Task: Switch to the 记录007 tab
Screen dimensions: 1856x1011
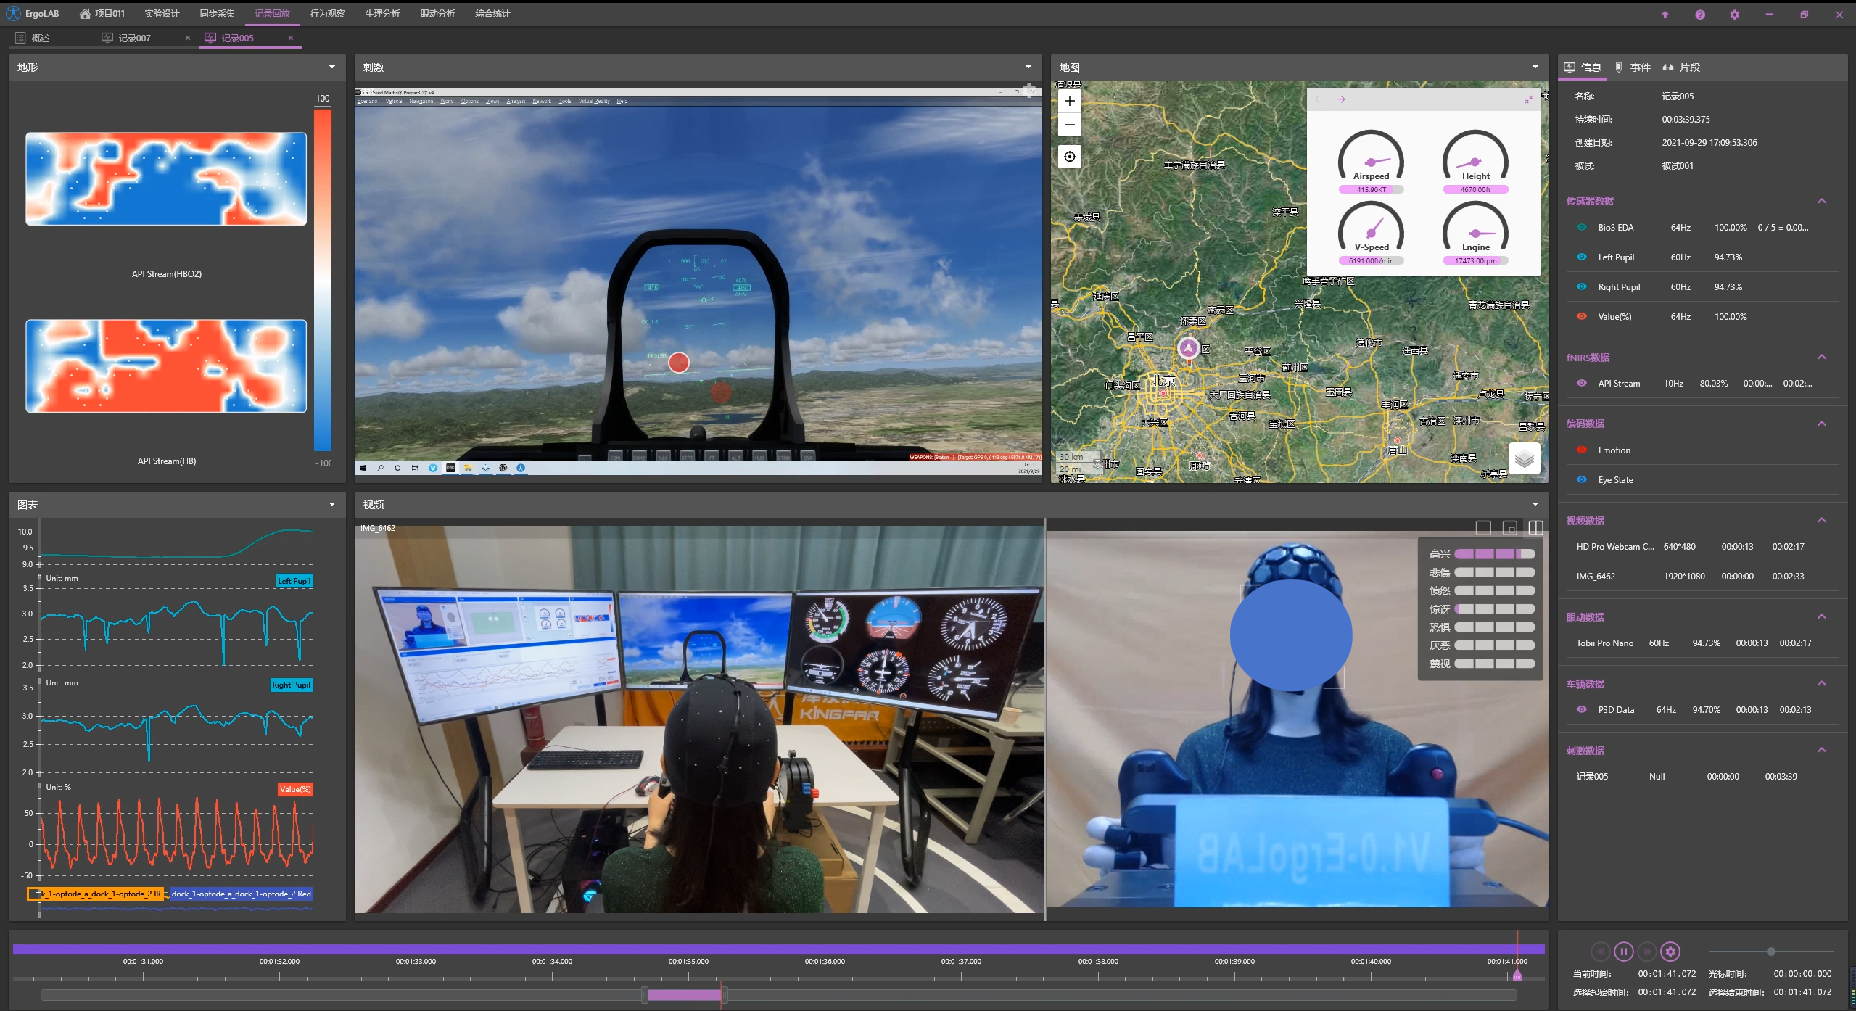Action: click(x=127, y=38)
